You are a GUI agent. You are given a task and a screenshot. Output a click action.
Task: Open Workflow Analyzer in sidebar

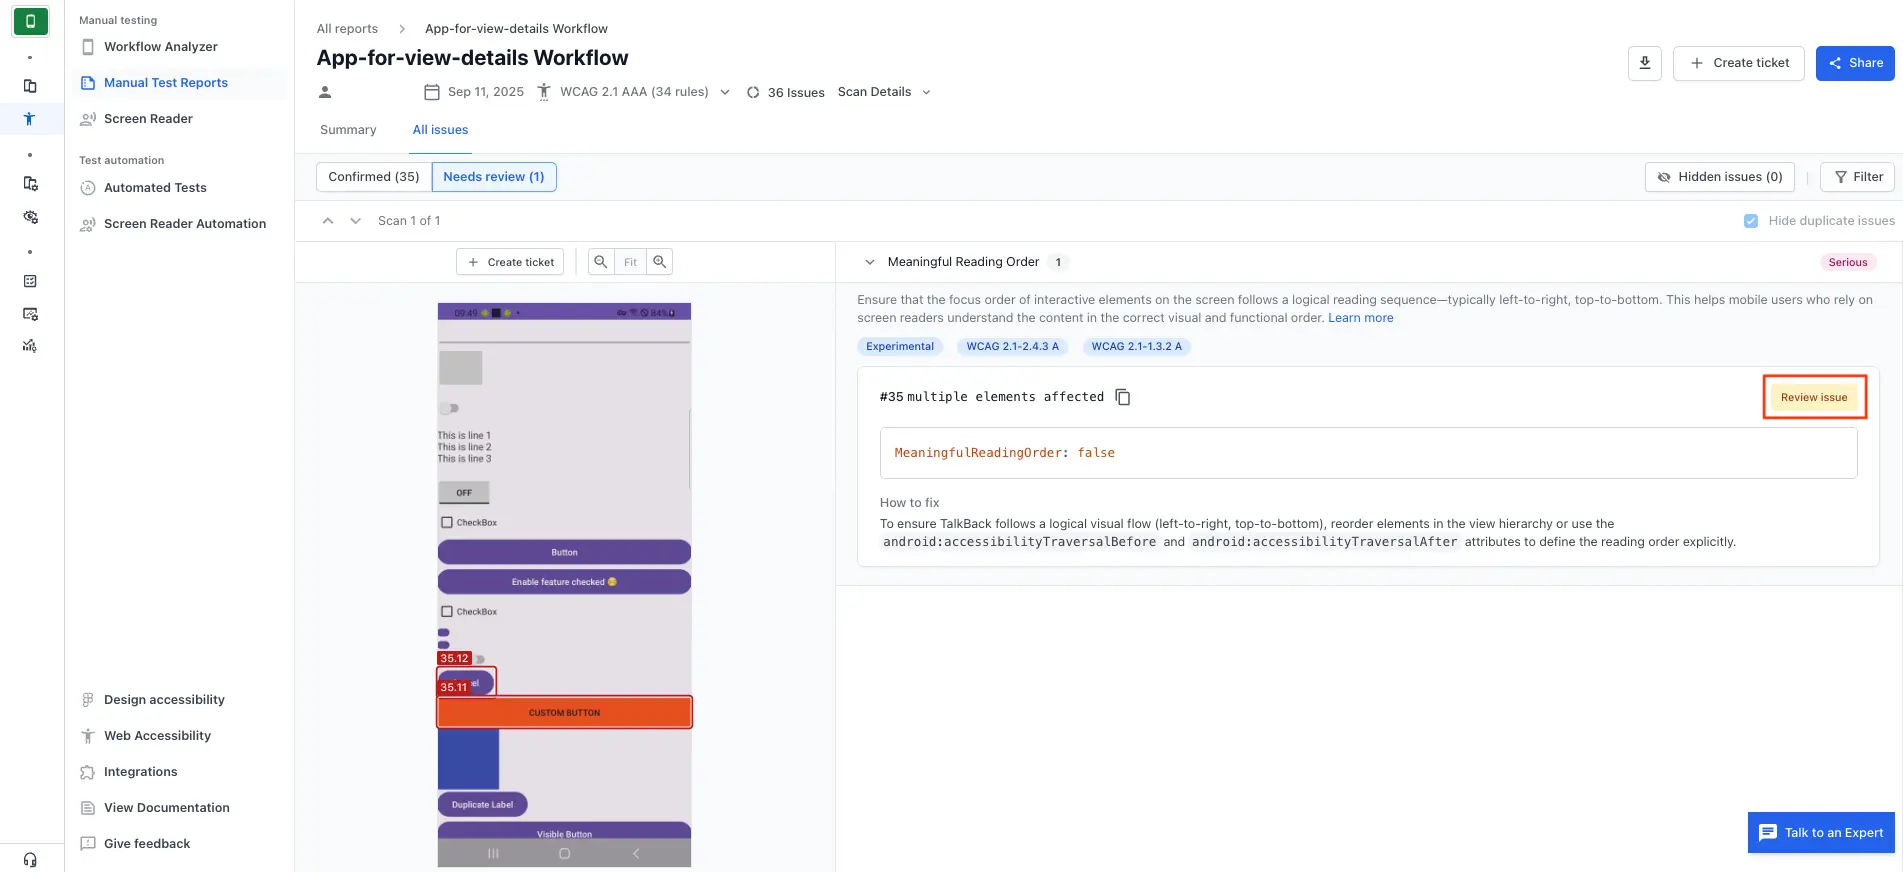(x=160, y=47)
